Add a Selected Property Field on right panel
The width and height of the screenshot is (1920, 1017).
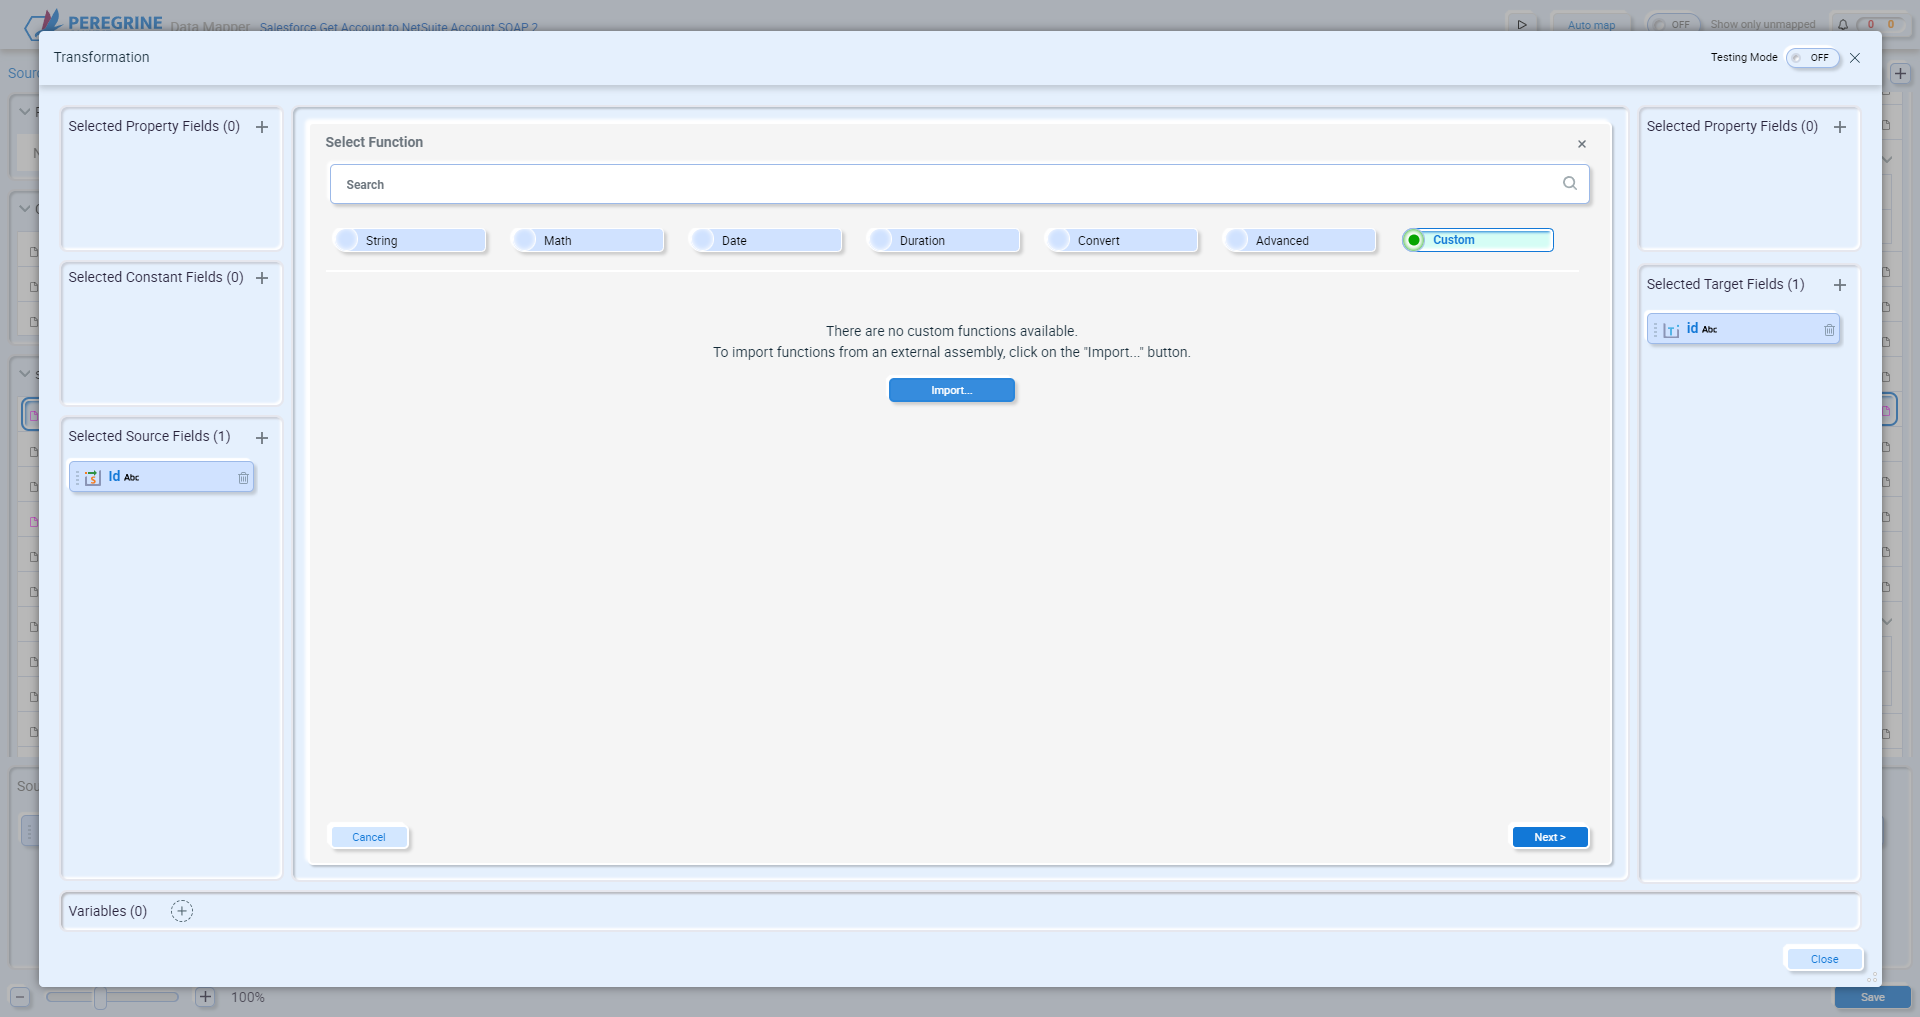1840,127
